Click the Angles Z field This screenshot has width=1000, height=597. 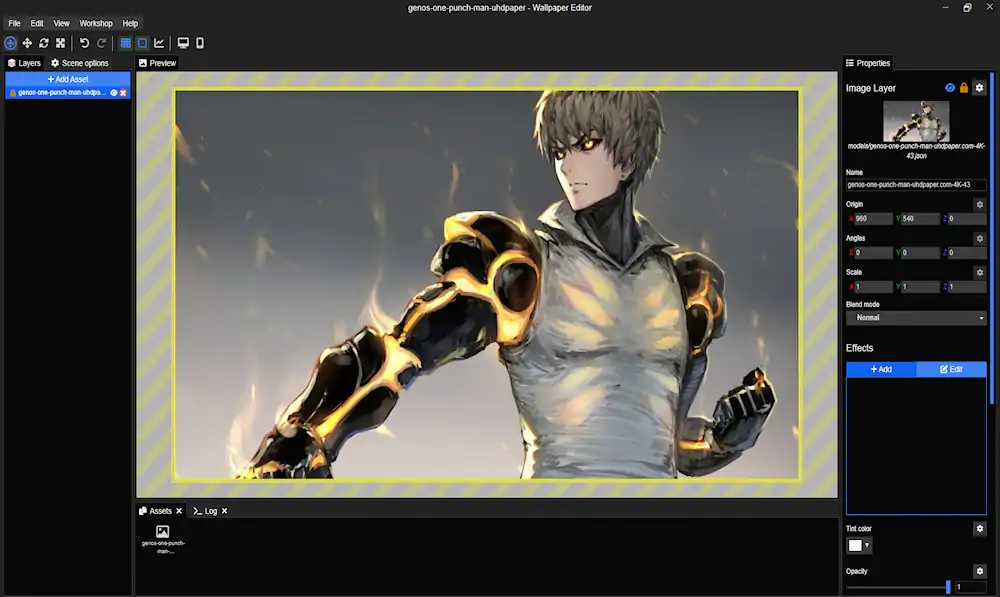pyautogui.click(x=967, y=253)
